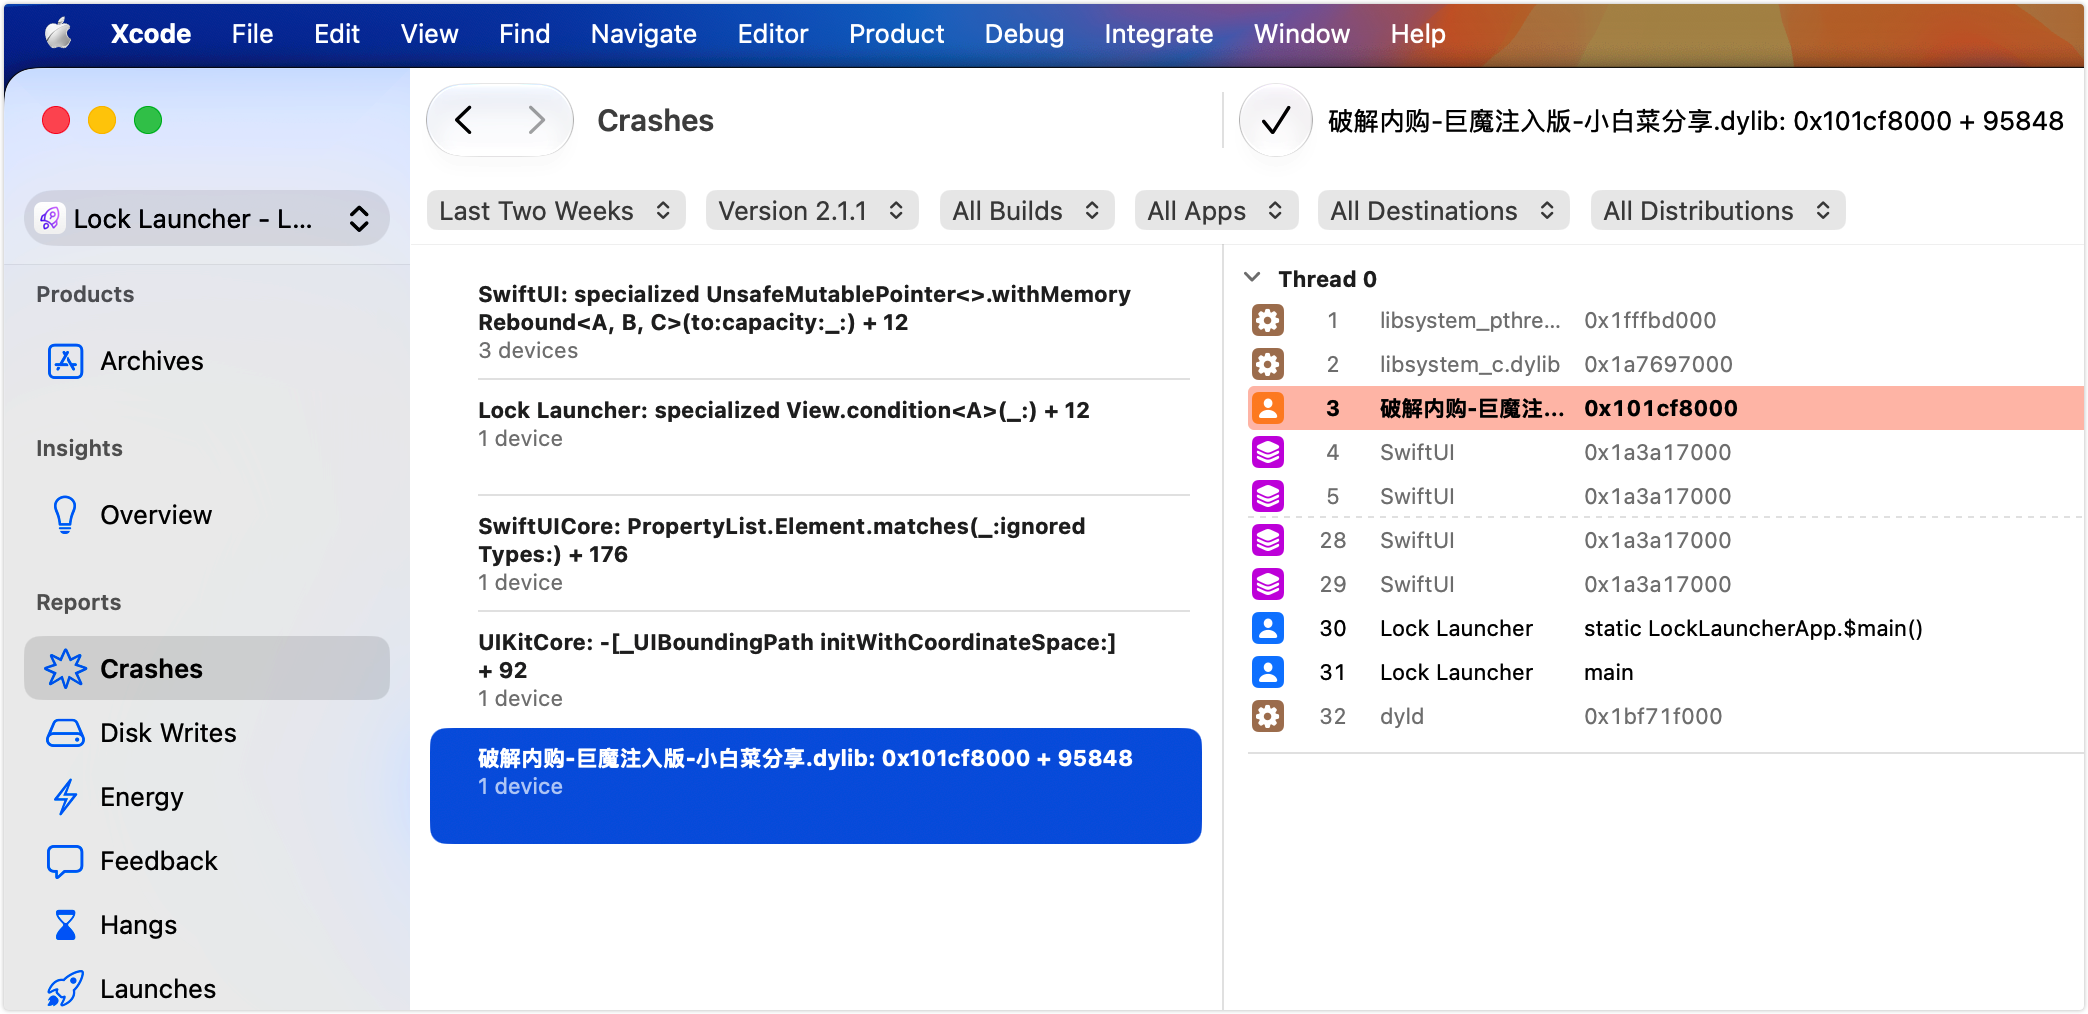Click the purple SwiftUI icon on frame 28

tap(1268, 540)
